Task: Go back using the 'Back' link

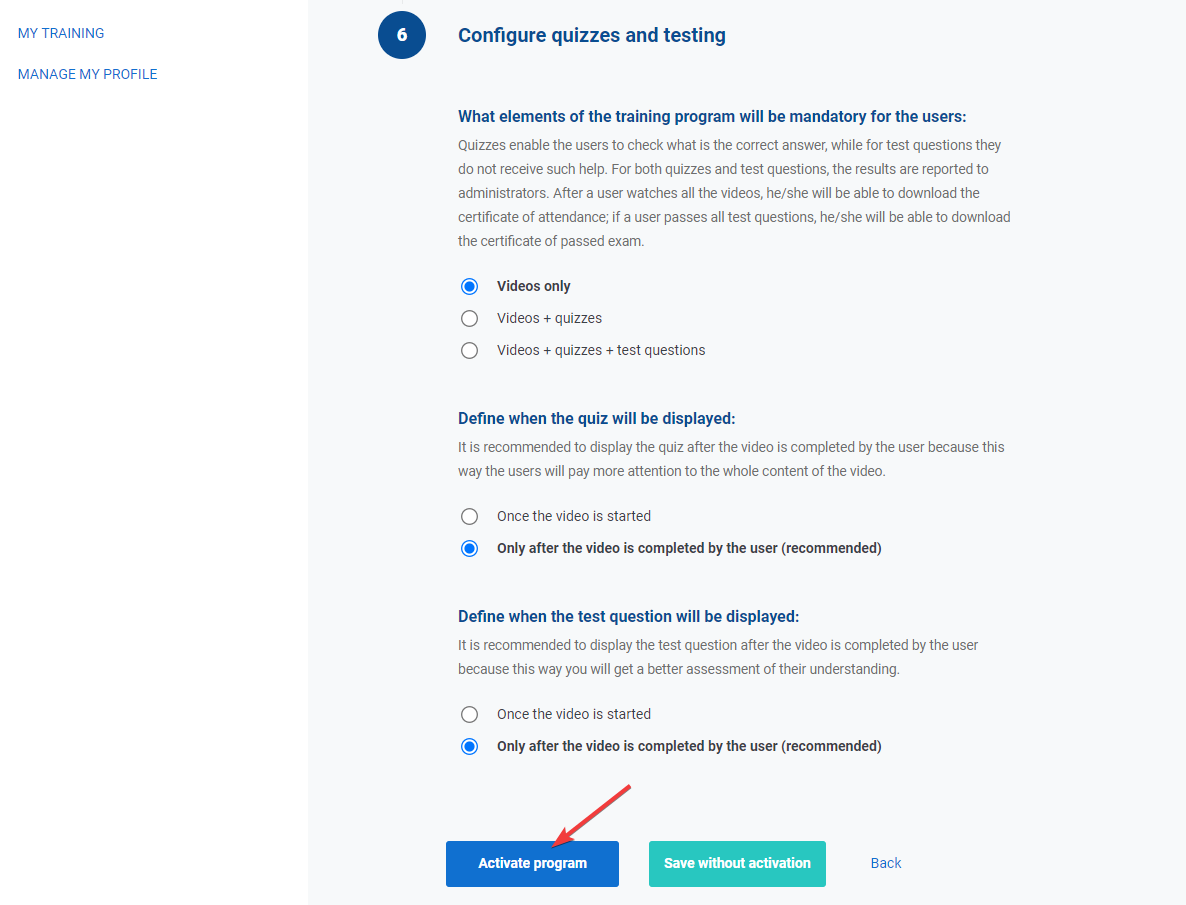Action: [x=885, y=863]
